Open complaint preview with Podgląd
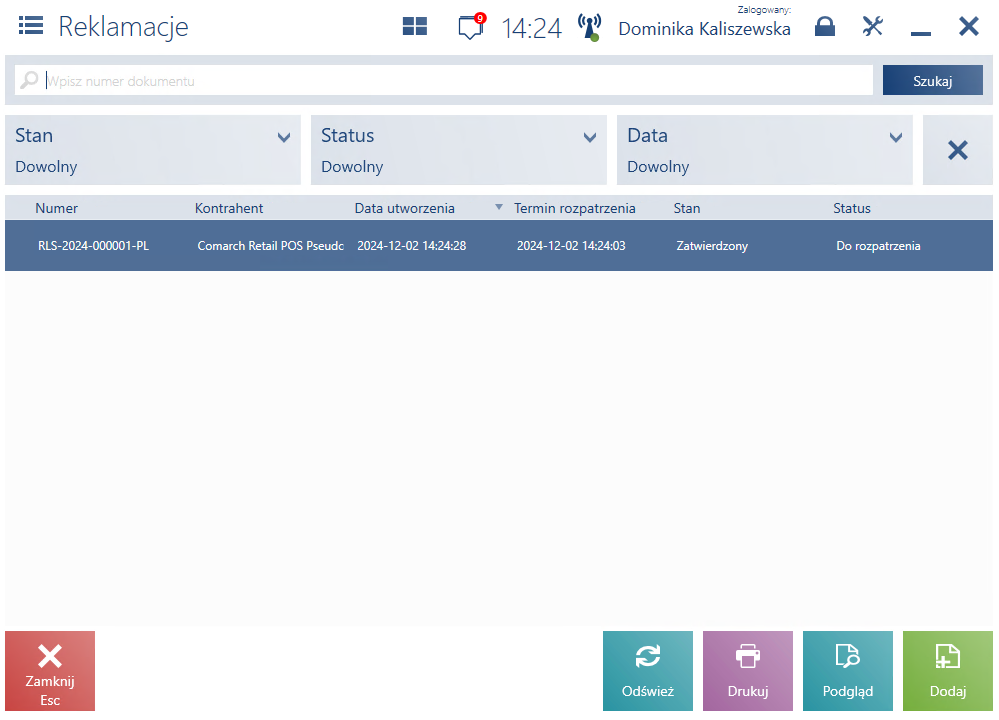 tap(848, 671)
